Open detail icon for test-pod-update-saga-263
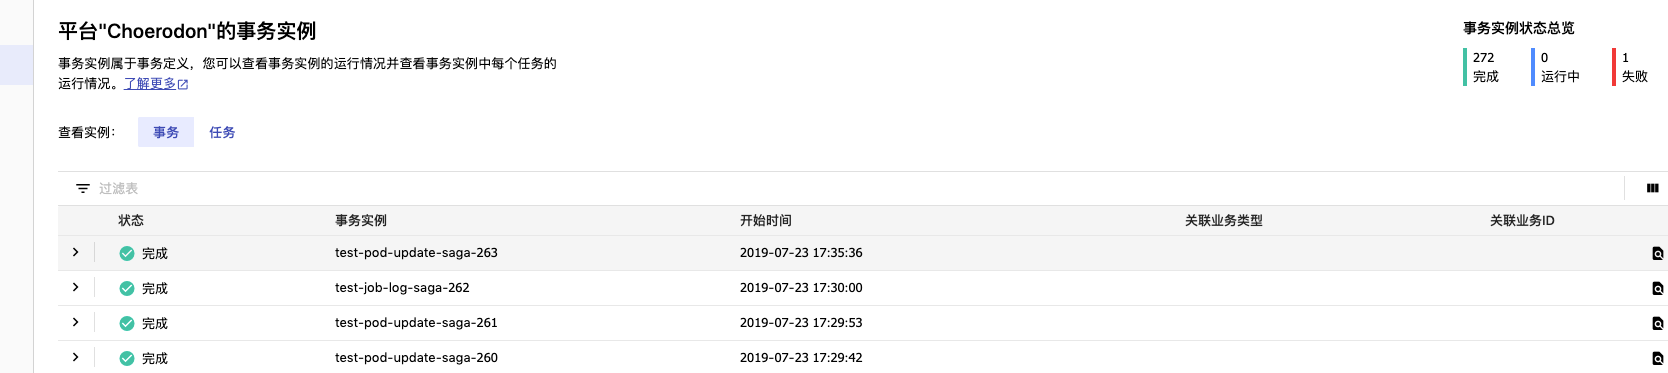 click(x=1657, y=254)
